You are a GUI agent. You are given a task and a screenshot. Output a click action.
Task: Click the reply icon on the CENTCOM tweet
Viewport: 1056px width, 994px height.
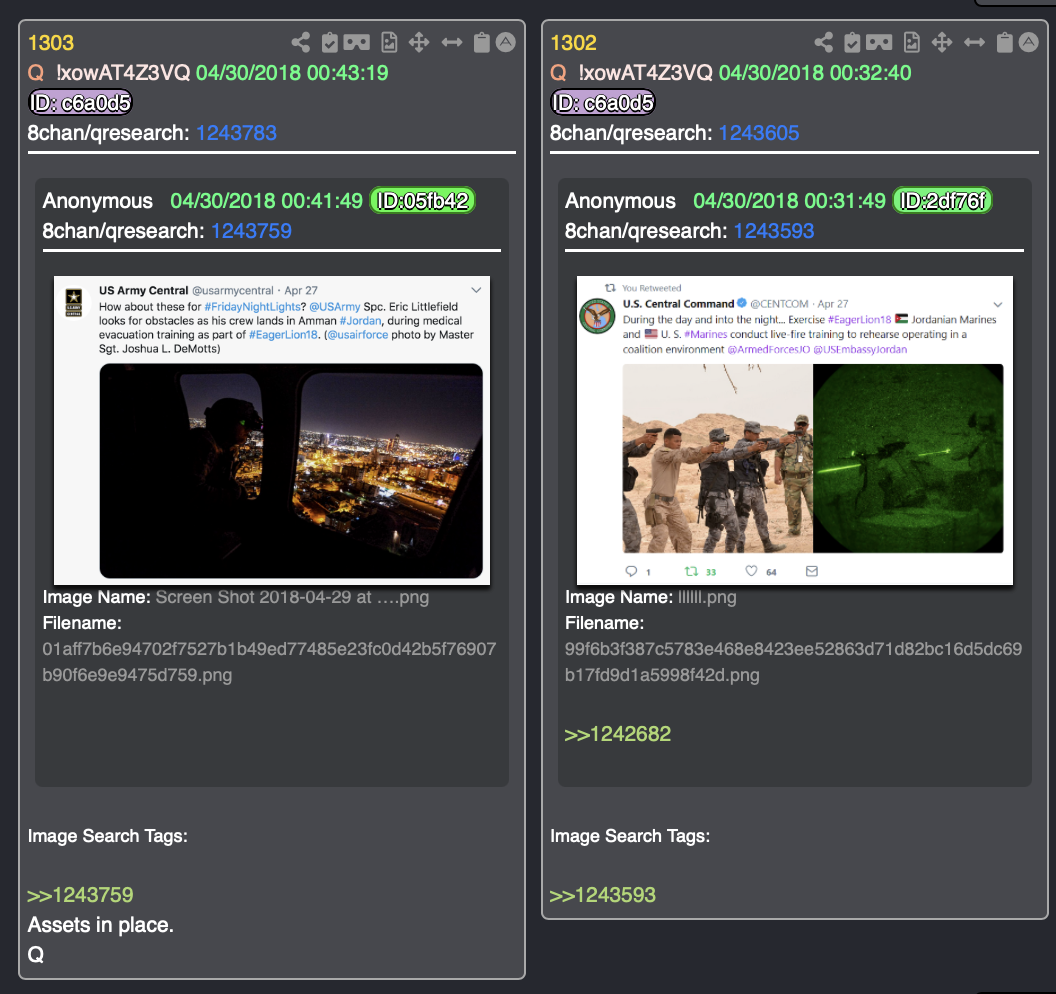pyautogui.click(x=631, y=571)
